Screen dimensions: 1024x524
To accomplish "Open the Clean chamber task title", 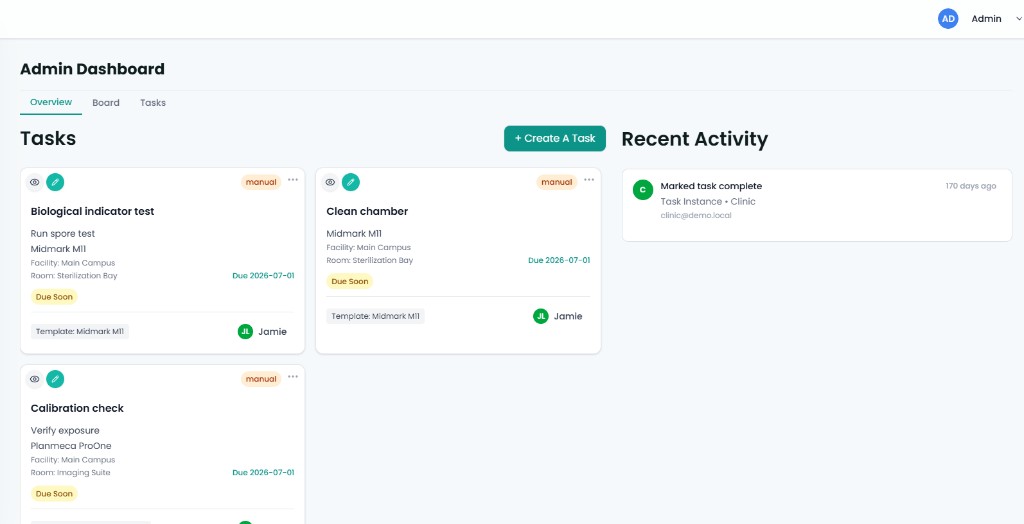I will pos(367,212).
